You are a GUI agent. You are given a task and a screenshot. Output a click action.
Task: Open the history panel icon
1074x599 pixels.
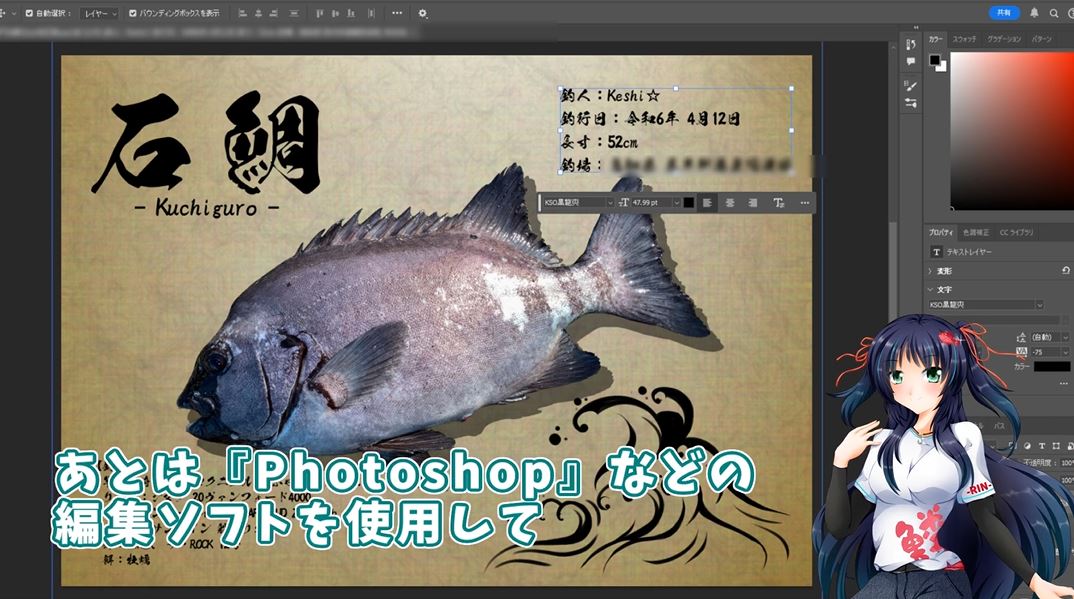pyautogui.click(x=911, y=45)
